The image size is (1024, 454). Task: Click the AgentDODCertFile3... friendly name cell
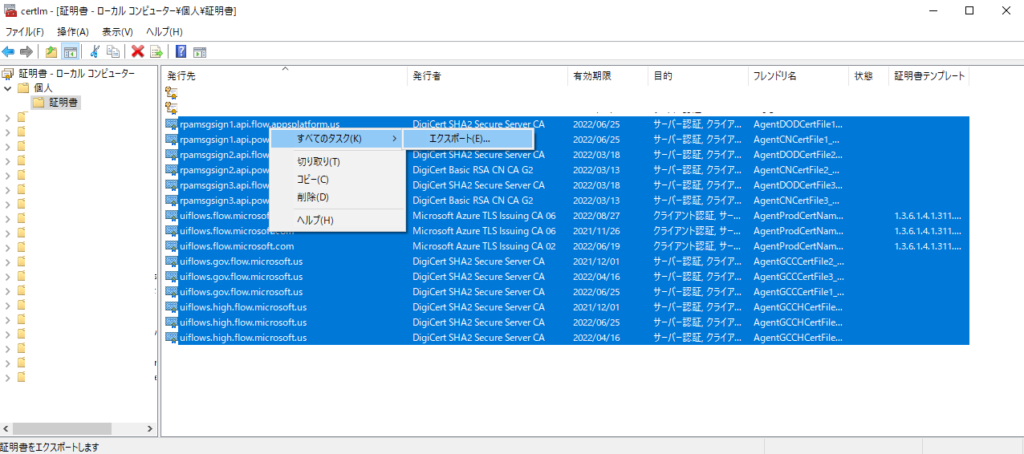click(x=798, y=185)
